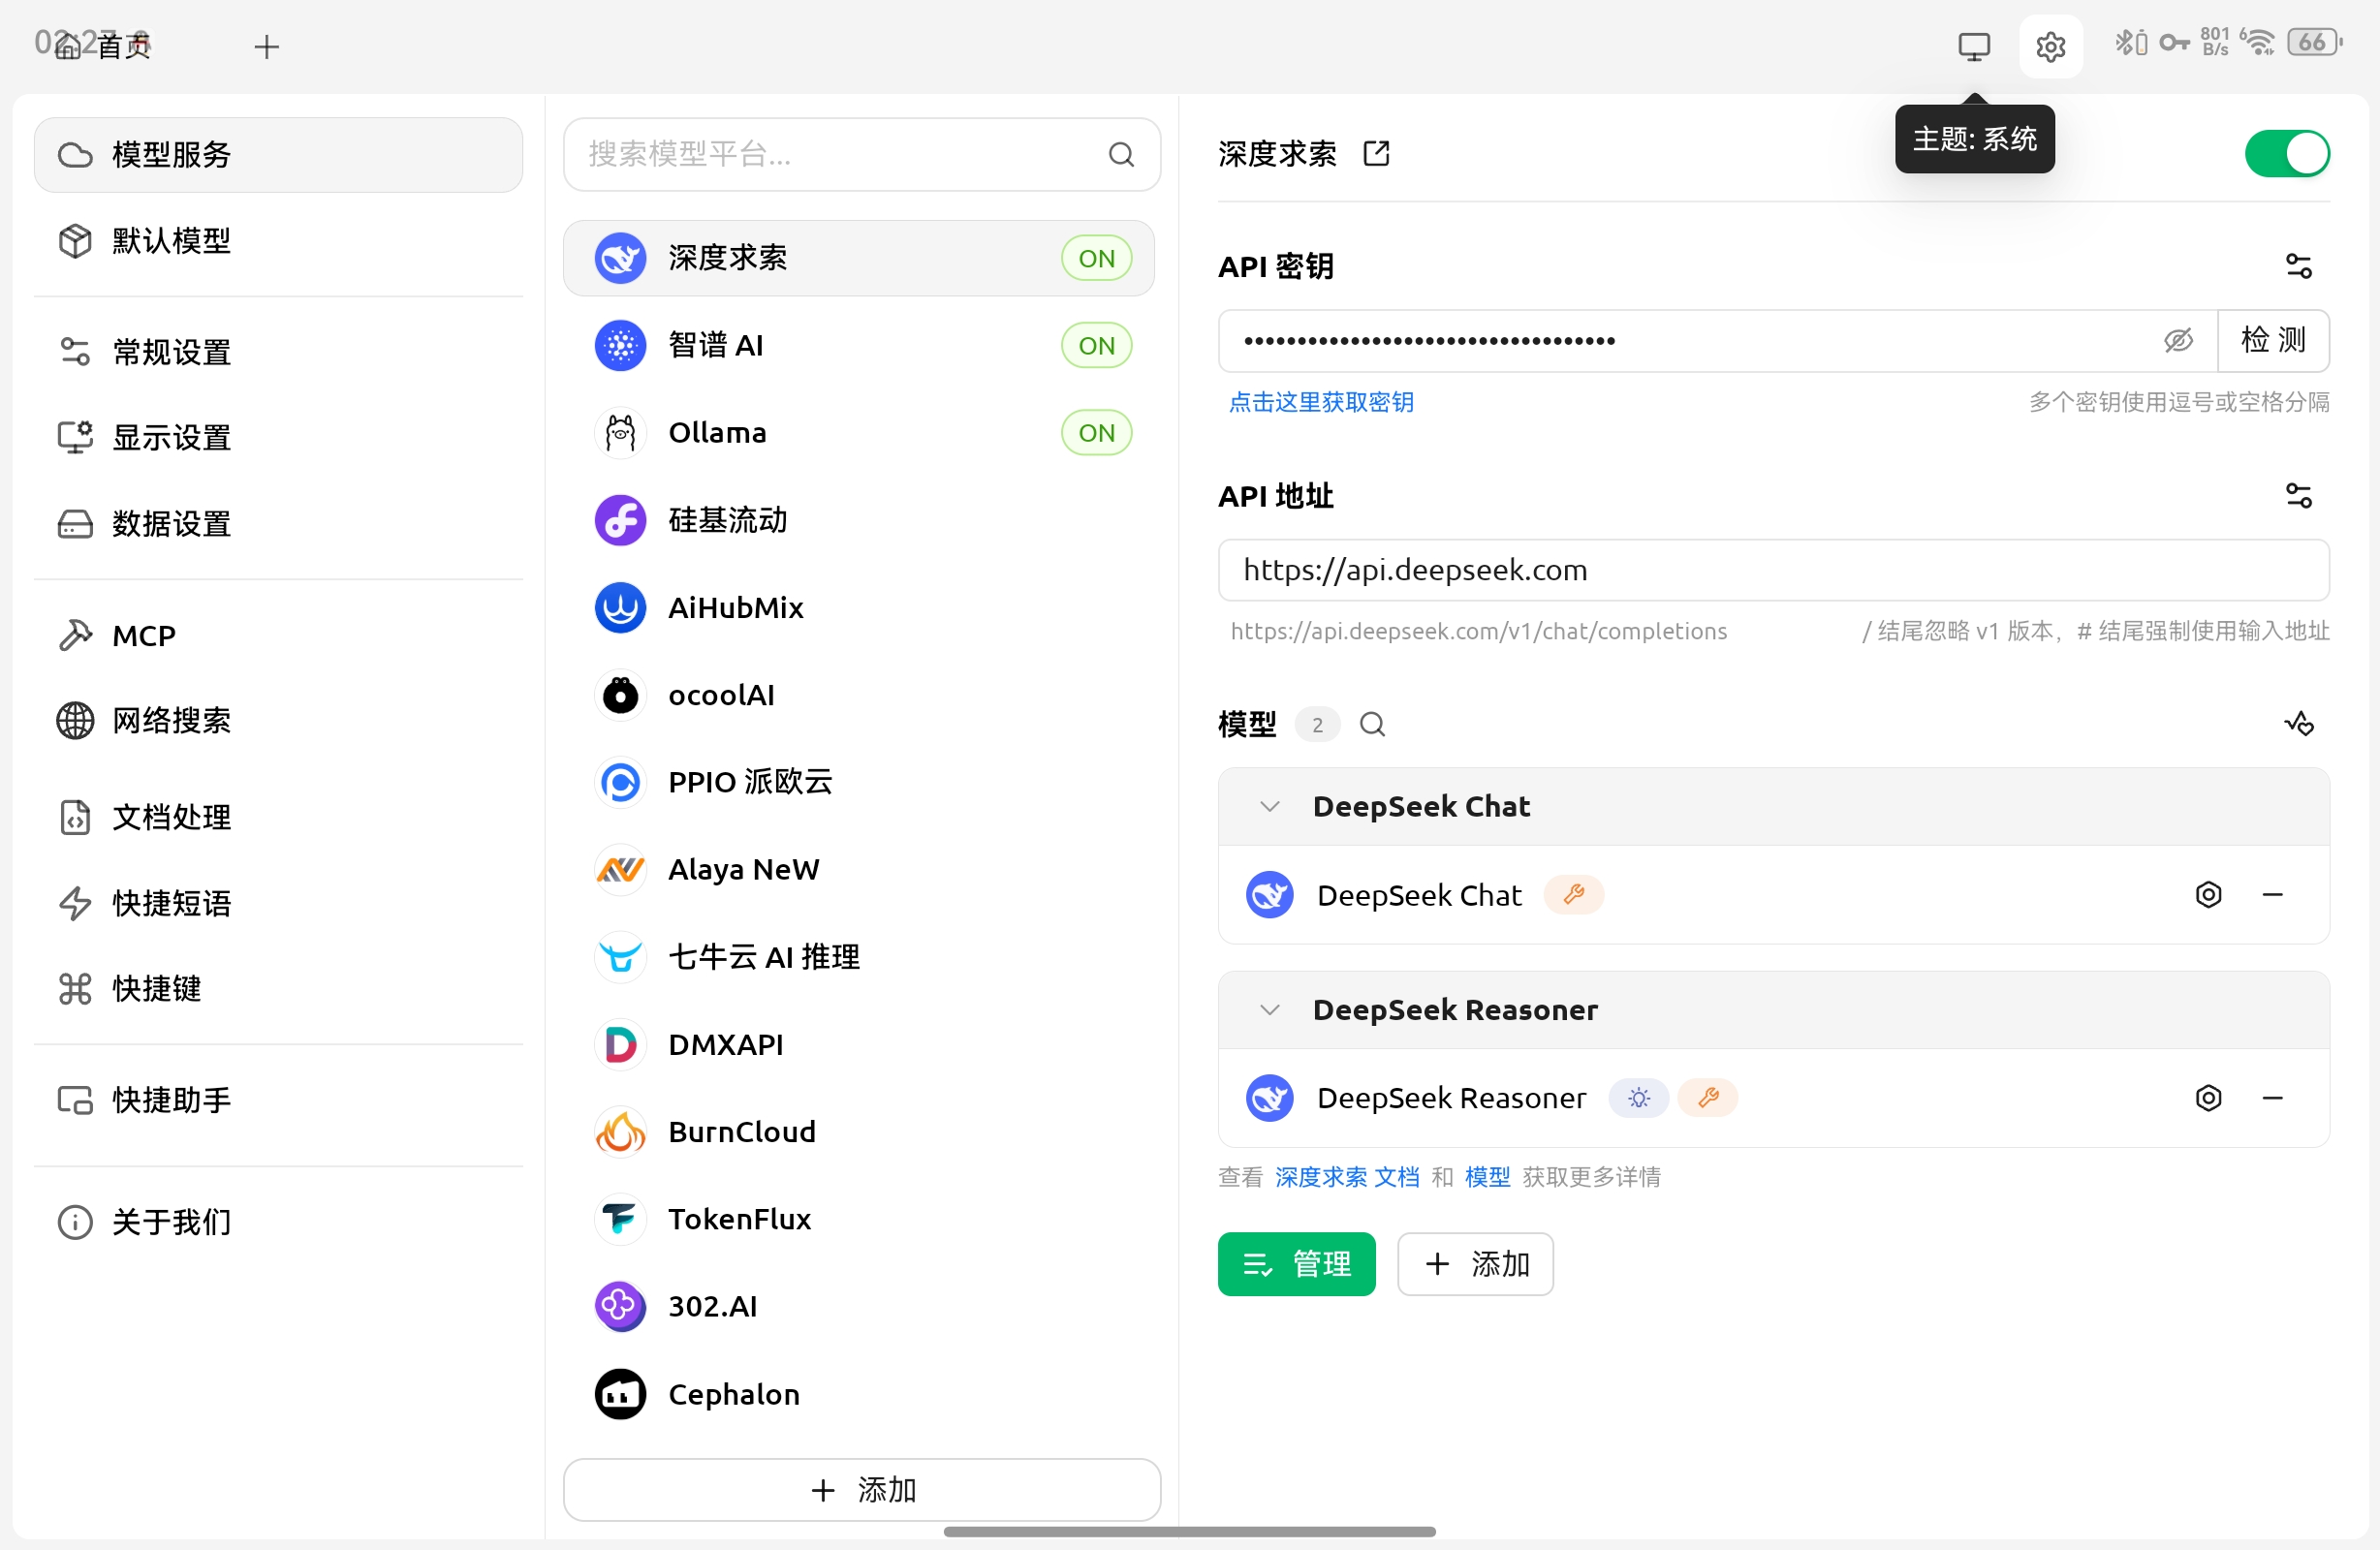Select the Cephalon provider

click(x=858, y=1394)
